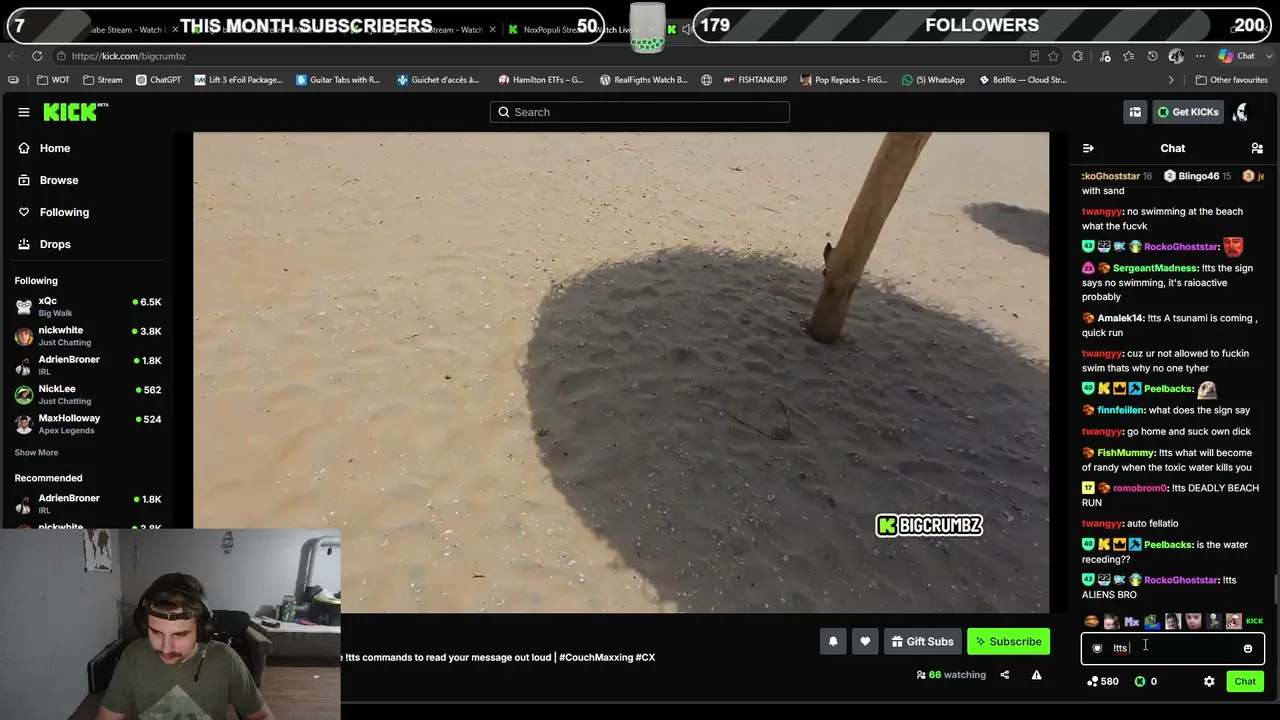Open the Other favourites folder
Viewport: 1280px width, 720px height.
(1231, 80)
